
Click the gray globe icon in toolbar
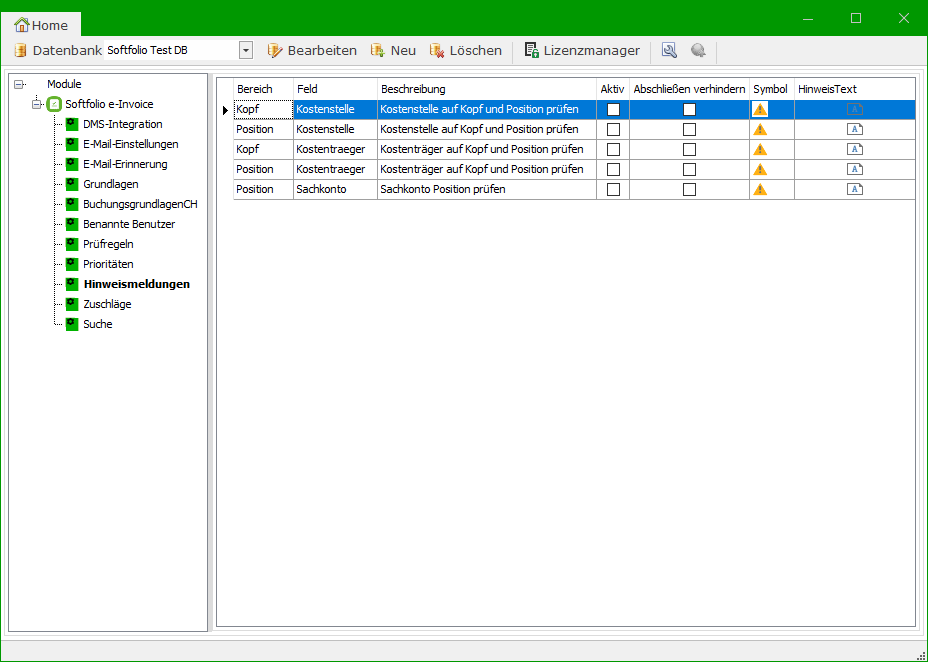[698, 50]
